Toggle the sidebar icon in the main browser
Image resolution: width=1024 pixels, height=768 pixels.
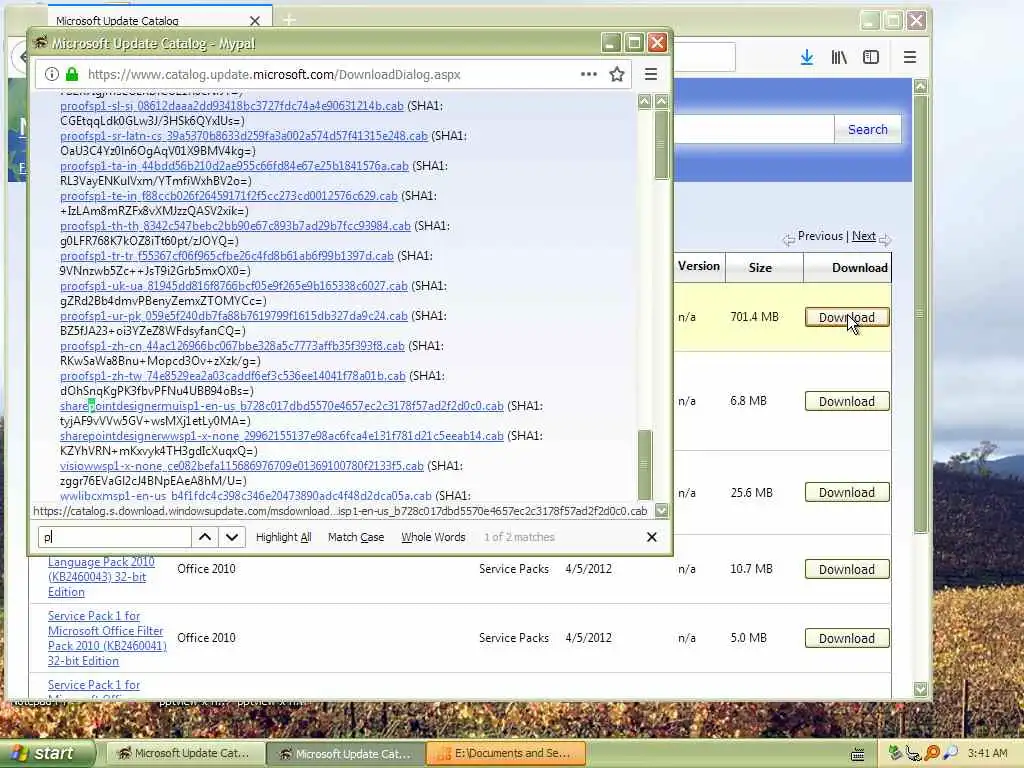click(871, 57)
